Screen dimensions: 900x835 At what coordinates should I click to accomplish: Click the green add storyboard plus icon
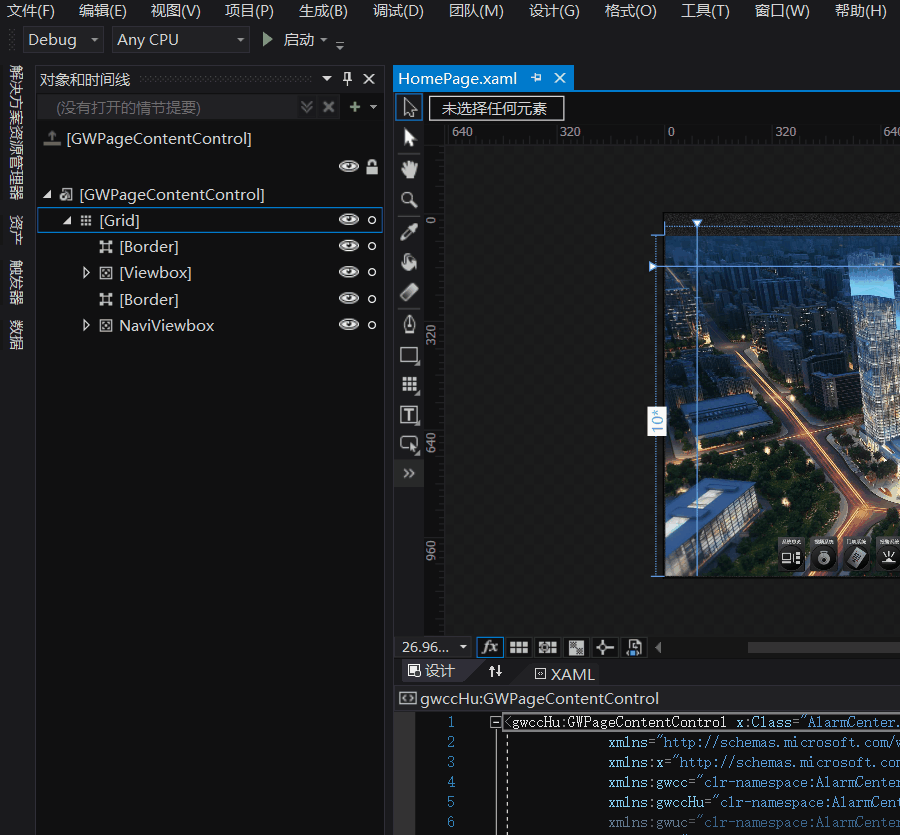pos(354,107)
